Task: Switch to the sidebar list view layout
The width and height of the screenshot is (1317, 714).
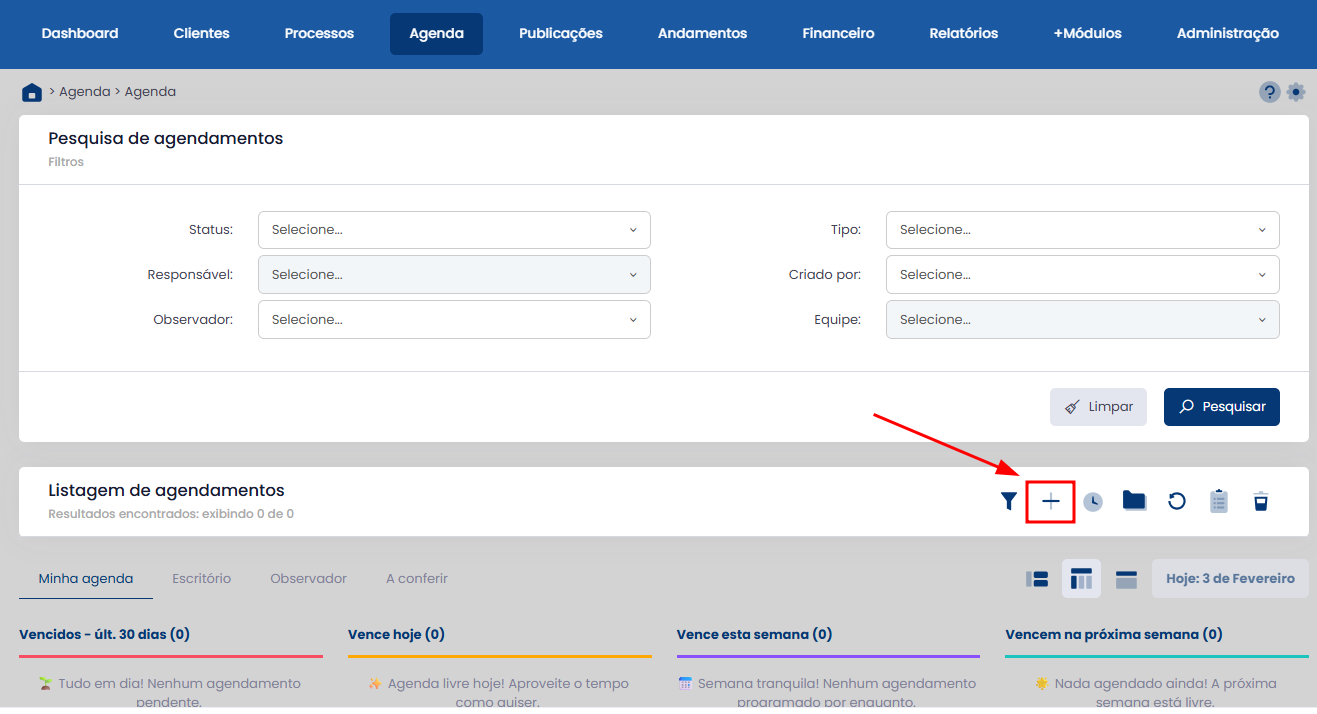Action: coord(1037,579)
